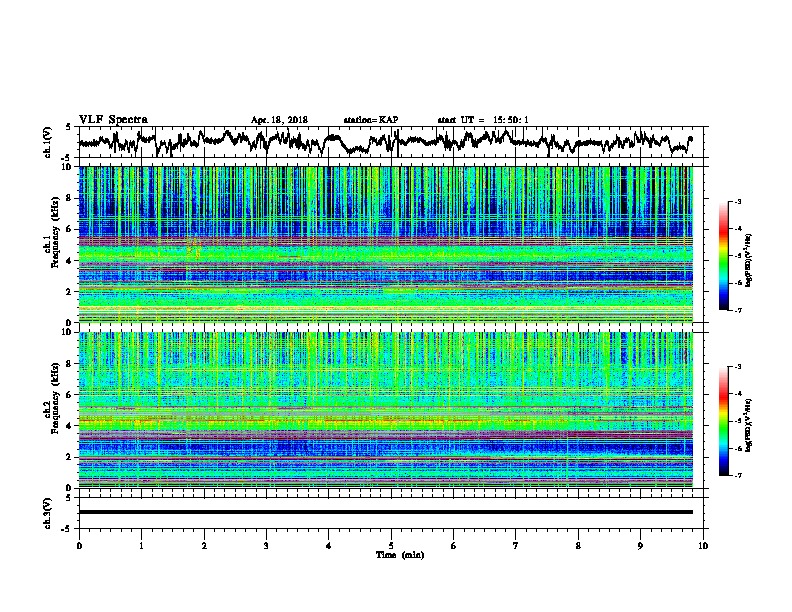Screen dimensions: 792x612
Task: Click time axis tick label 0
Action: pos(79,546)
